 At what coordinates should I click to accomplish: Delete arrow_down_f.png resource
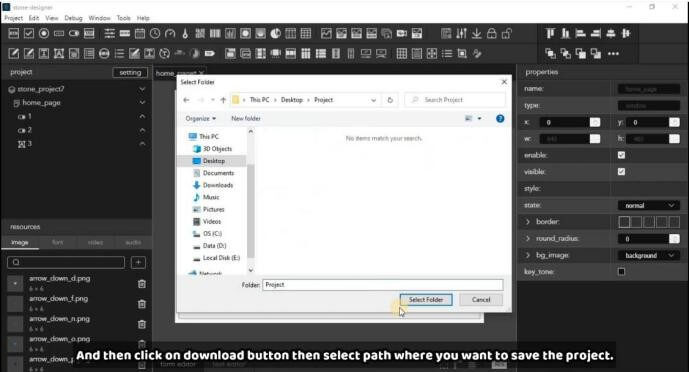(x=141, y=304)
